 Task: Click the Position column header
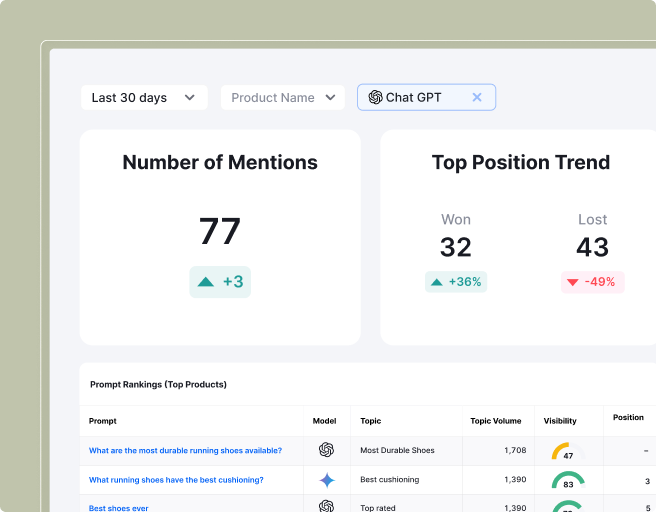(x=628, y=418)
